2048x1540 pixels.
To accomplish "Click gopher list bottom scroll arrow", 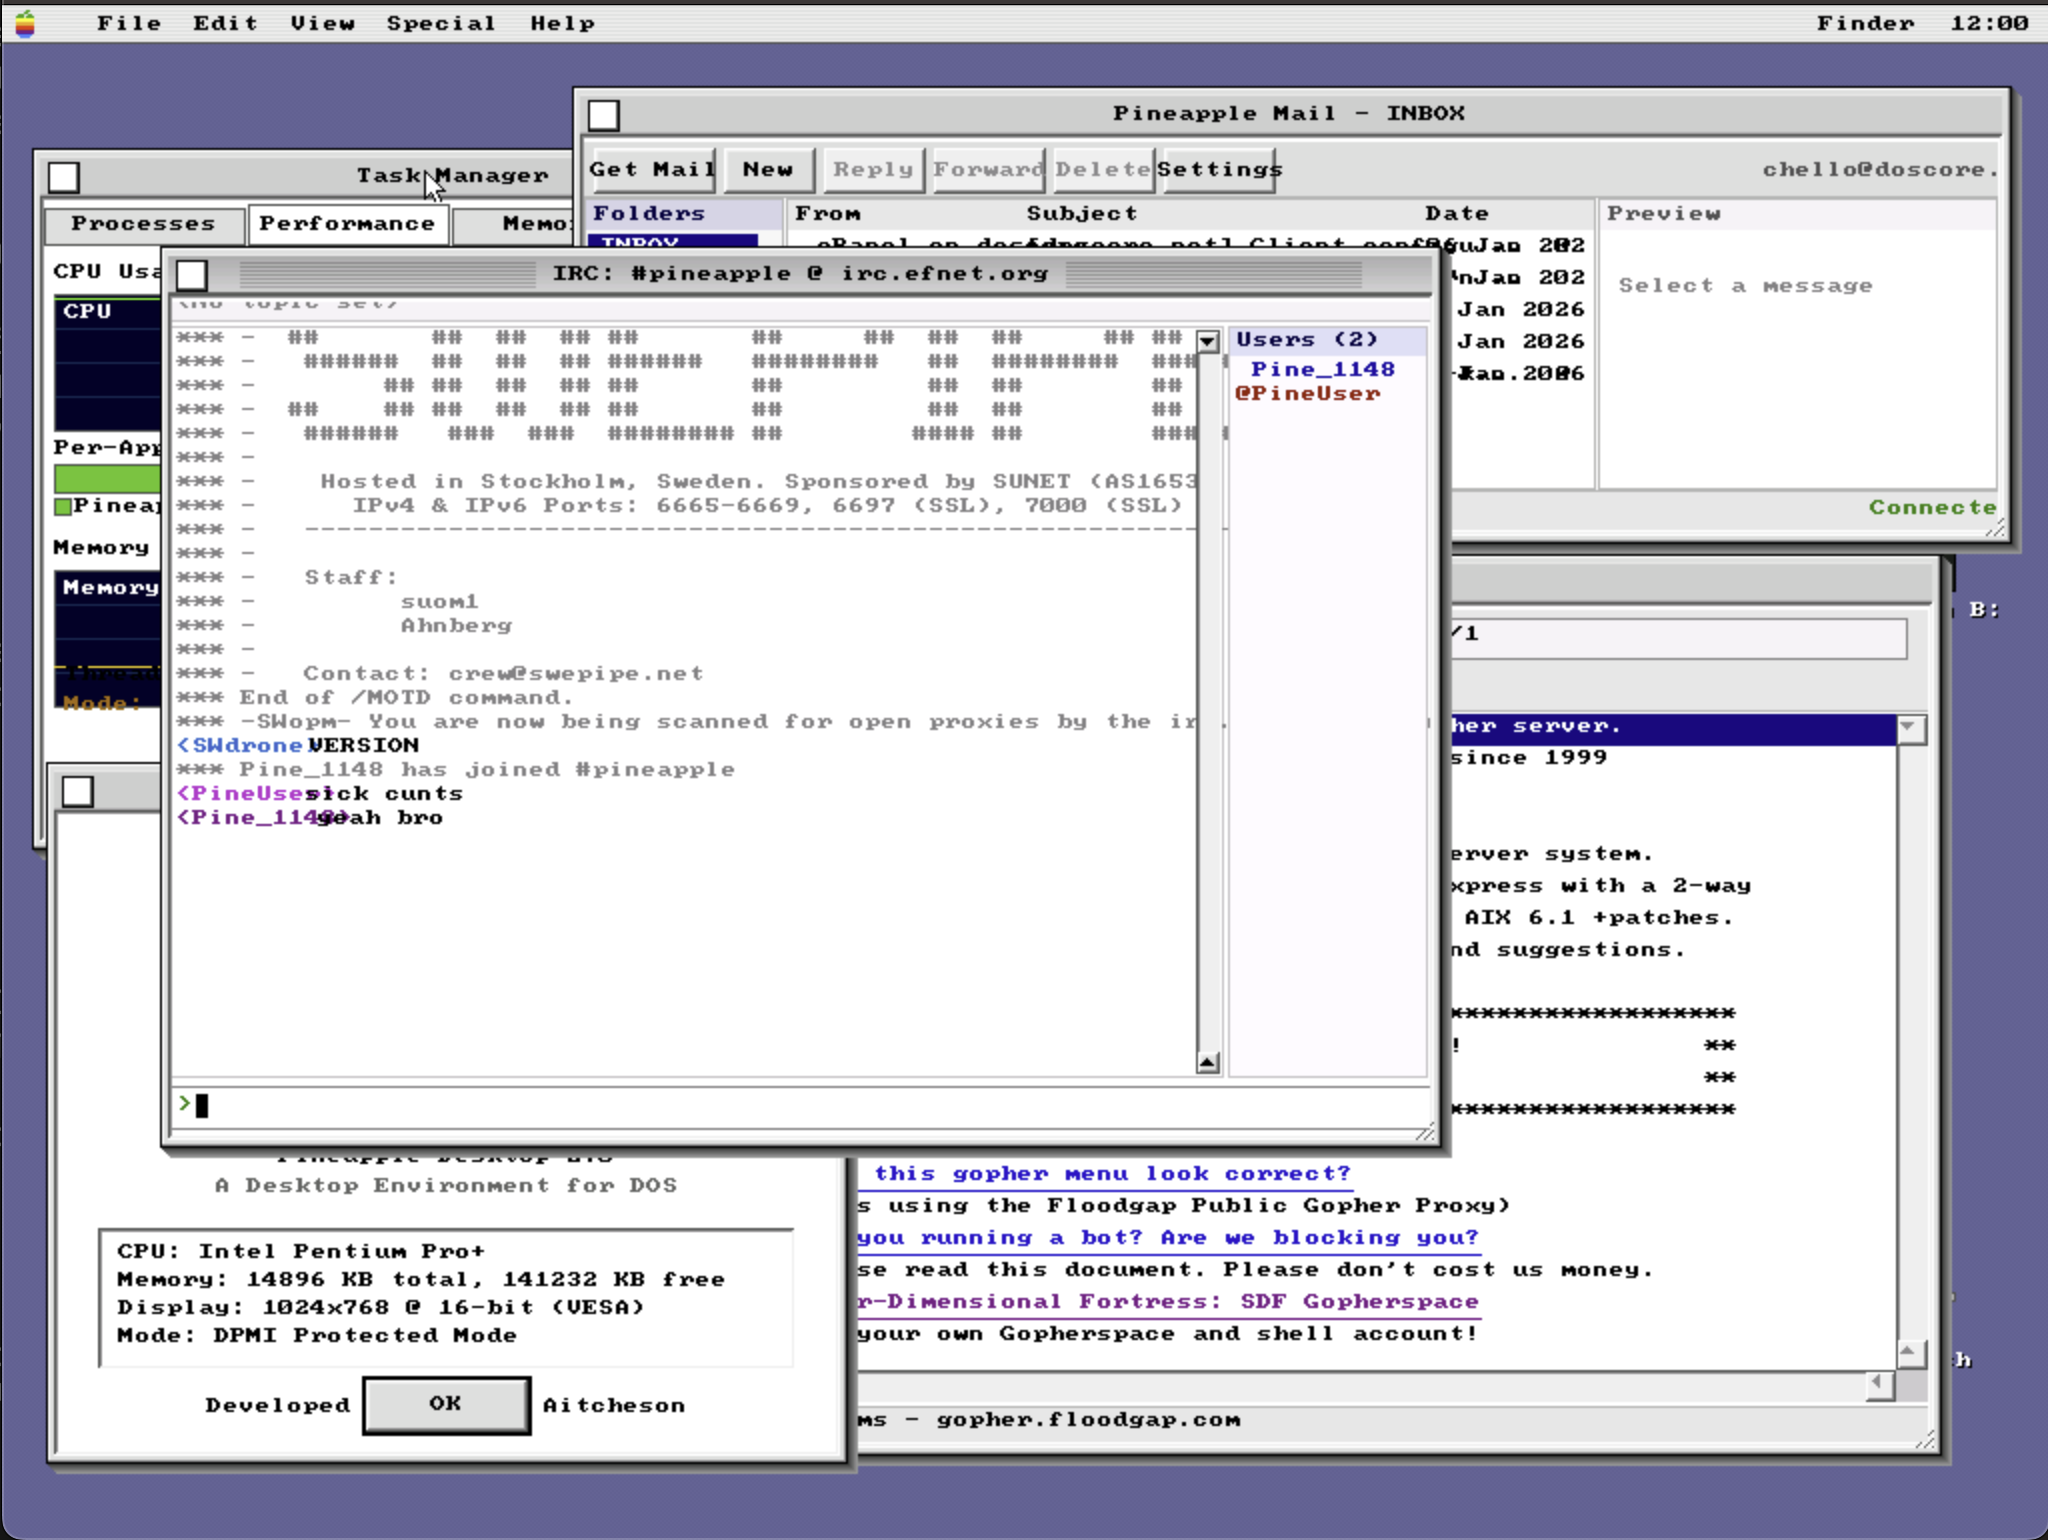I will (1909, 1353).
